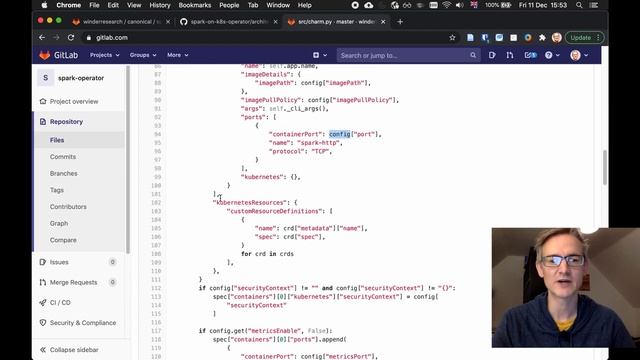Screen dimensions: 640x360
Task: Go forward in browser history
Action: (x=56, y=38)
